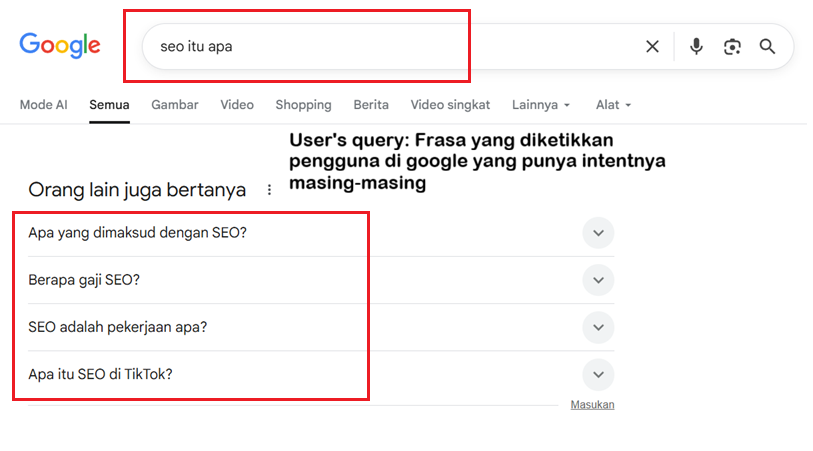Expand chevron for SEO adalah pekerjaan apa

point(598,327)
